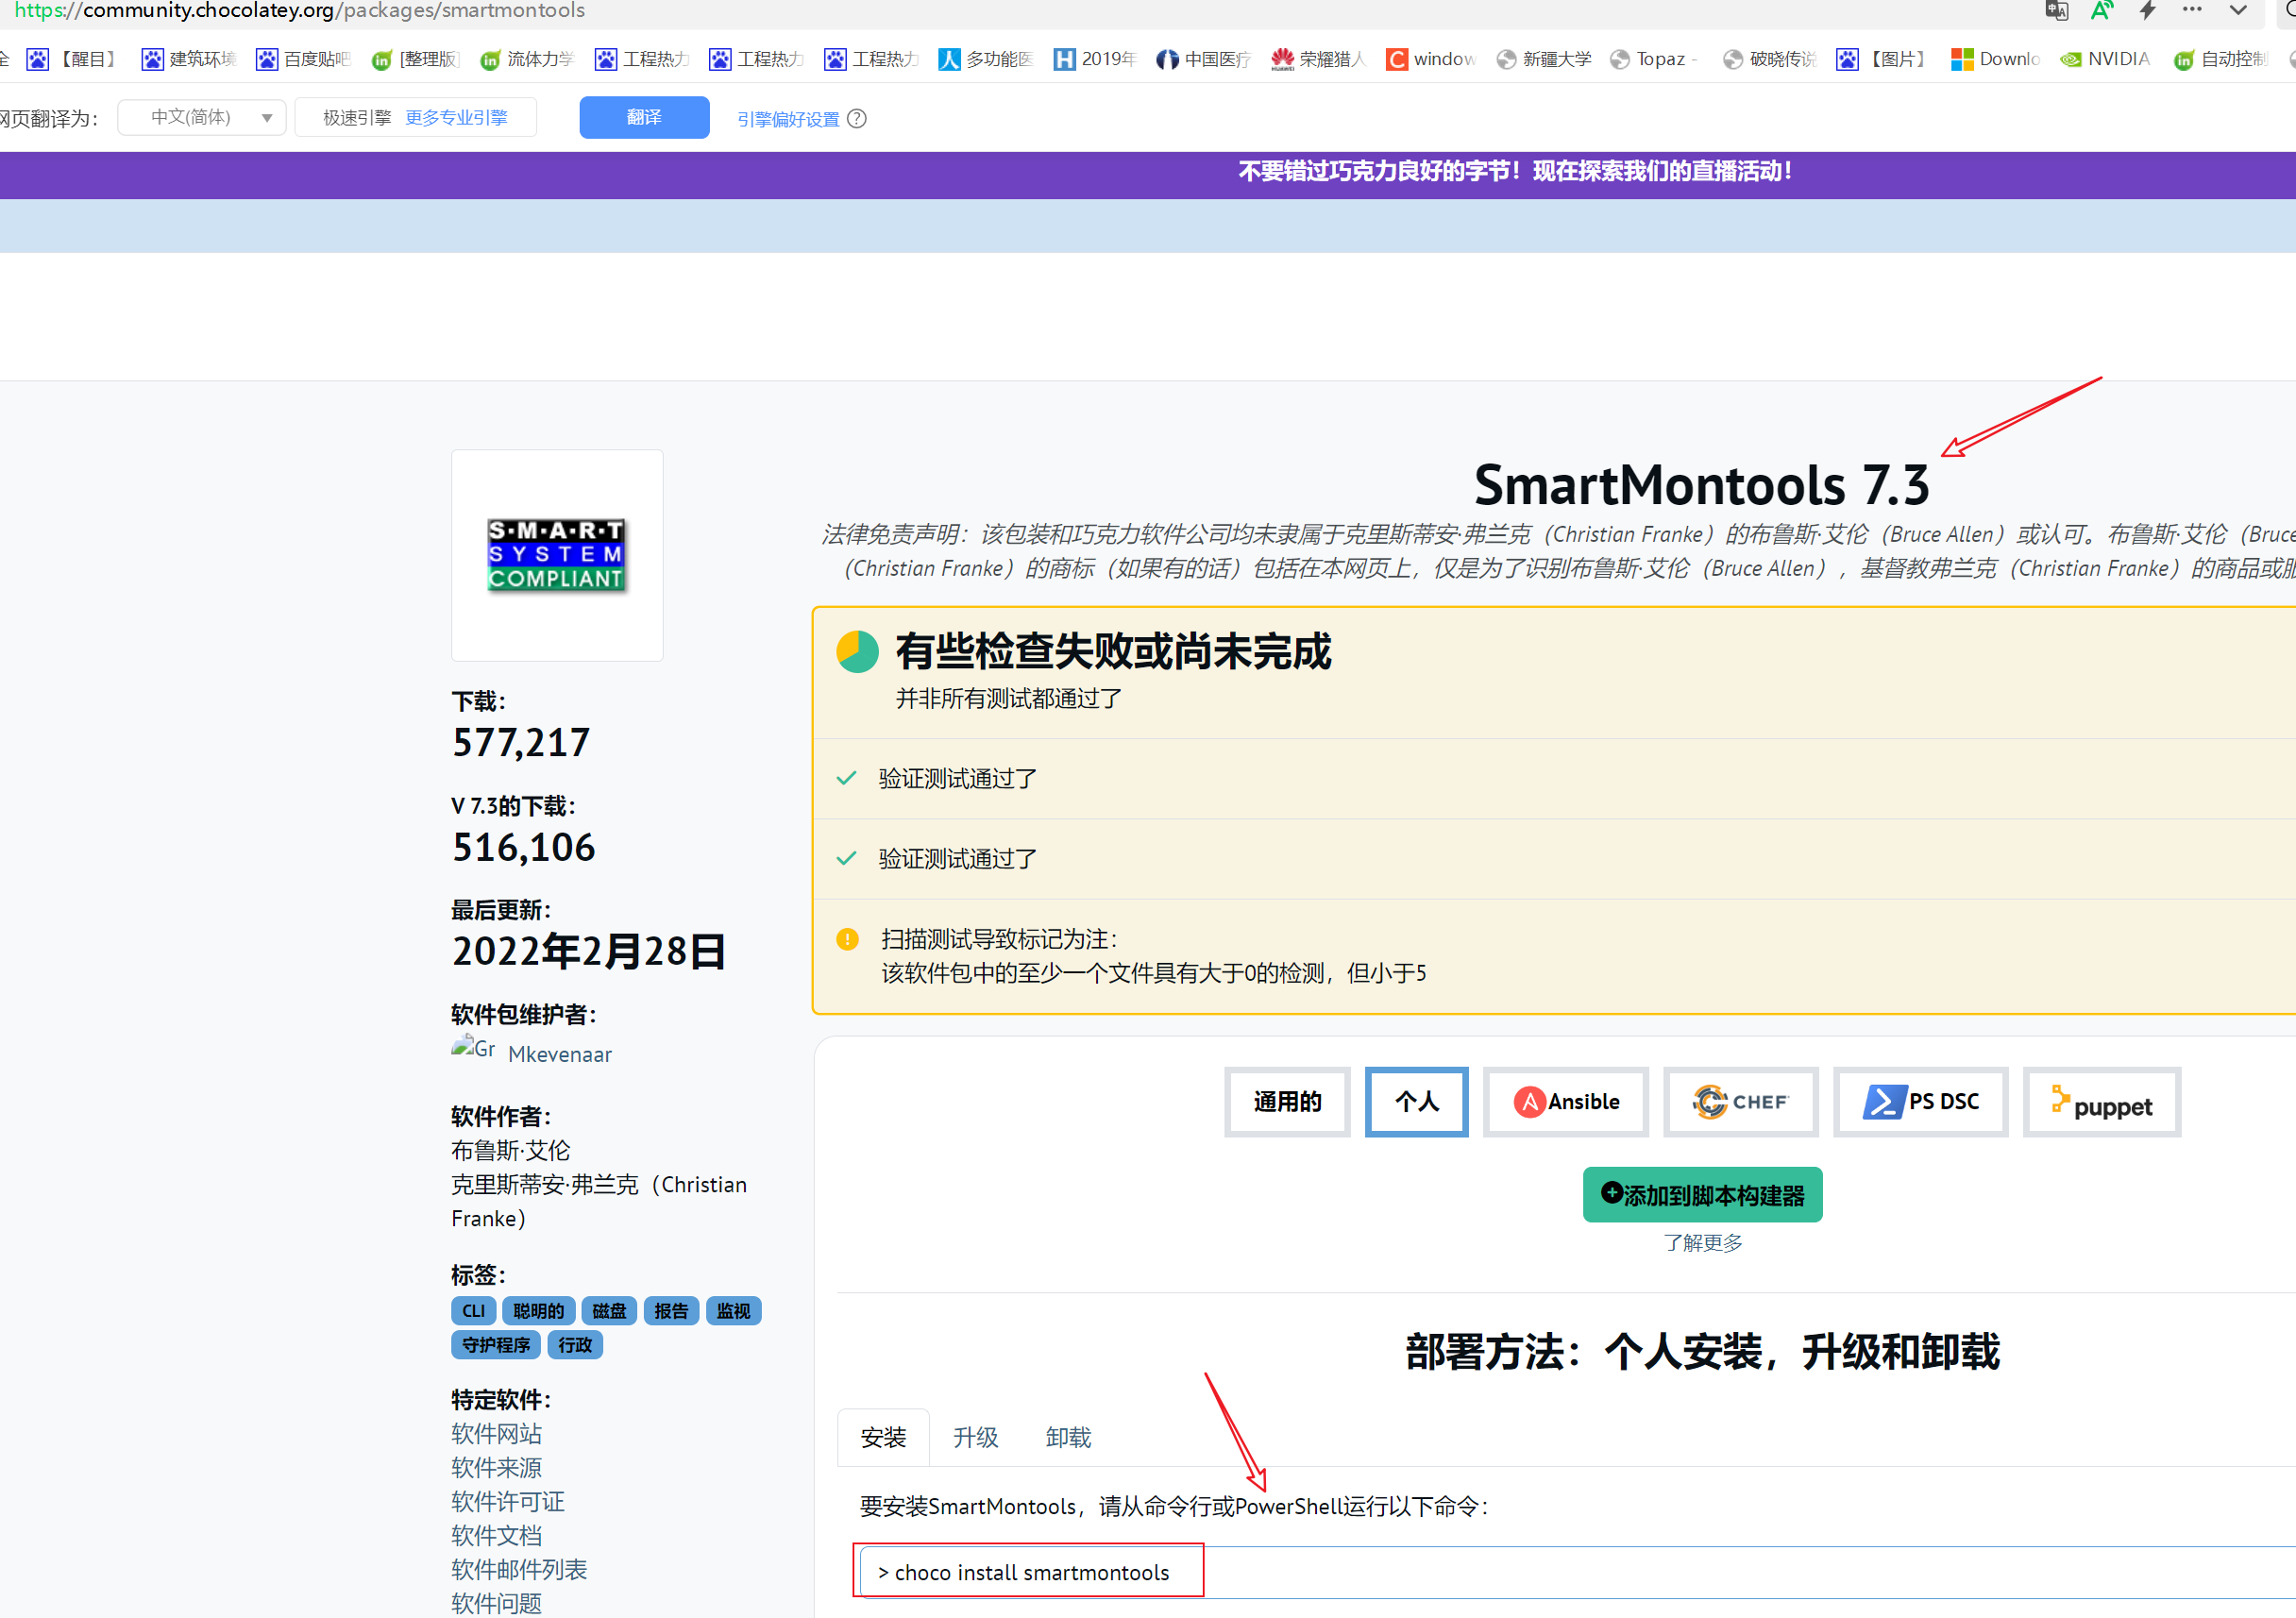Click the browser address bar URL
This screenshot has height=1618, width=2296.
pyautogui.click(x=300, y=11)
